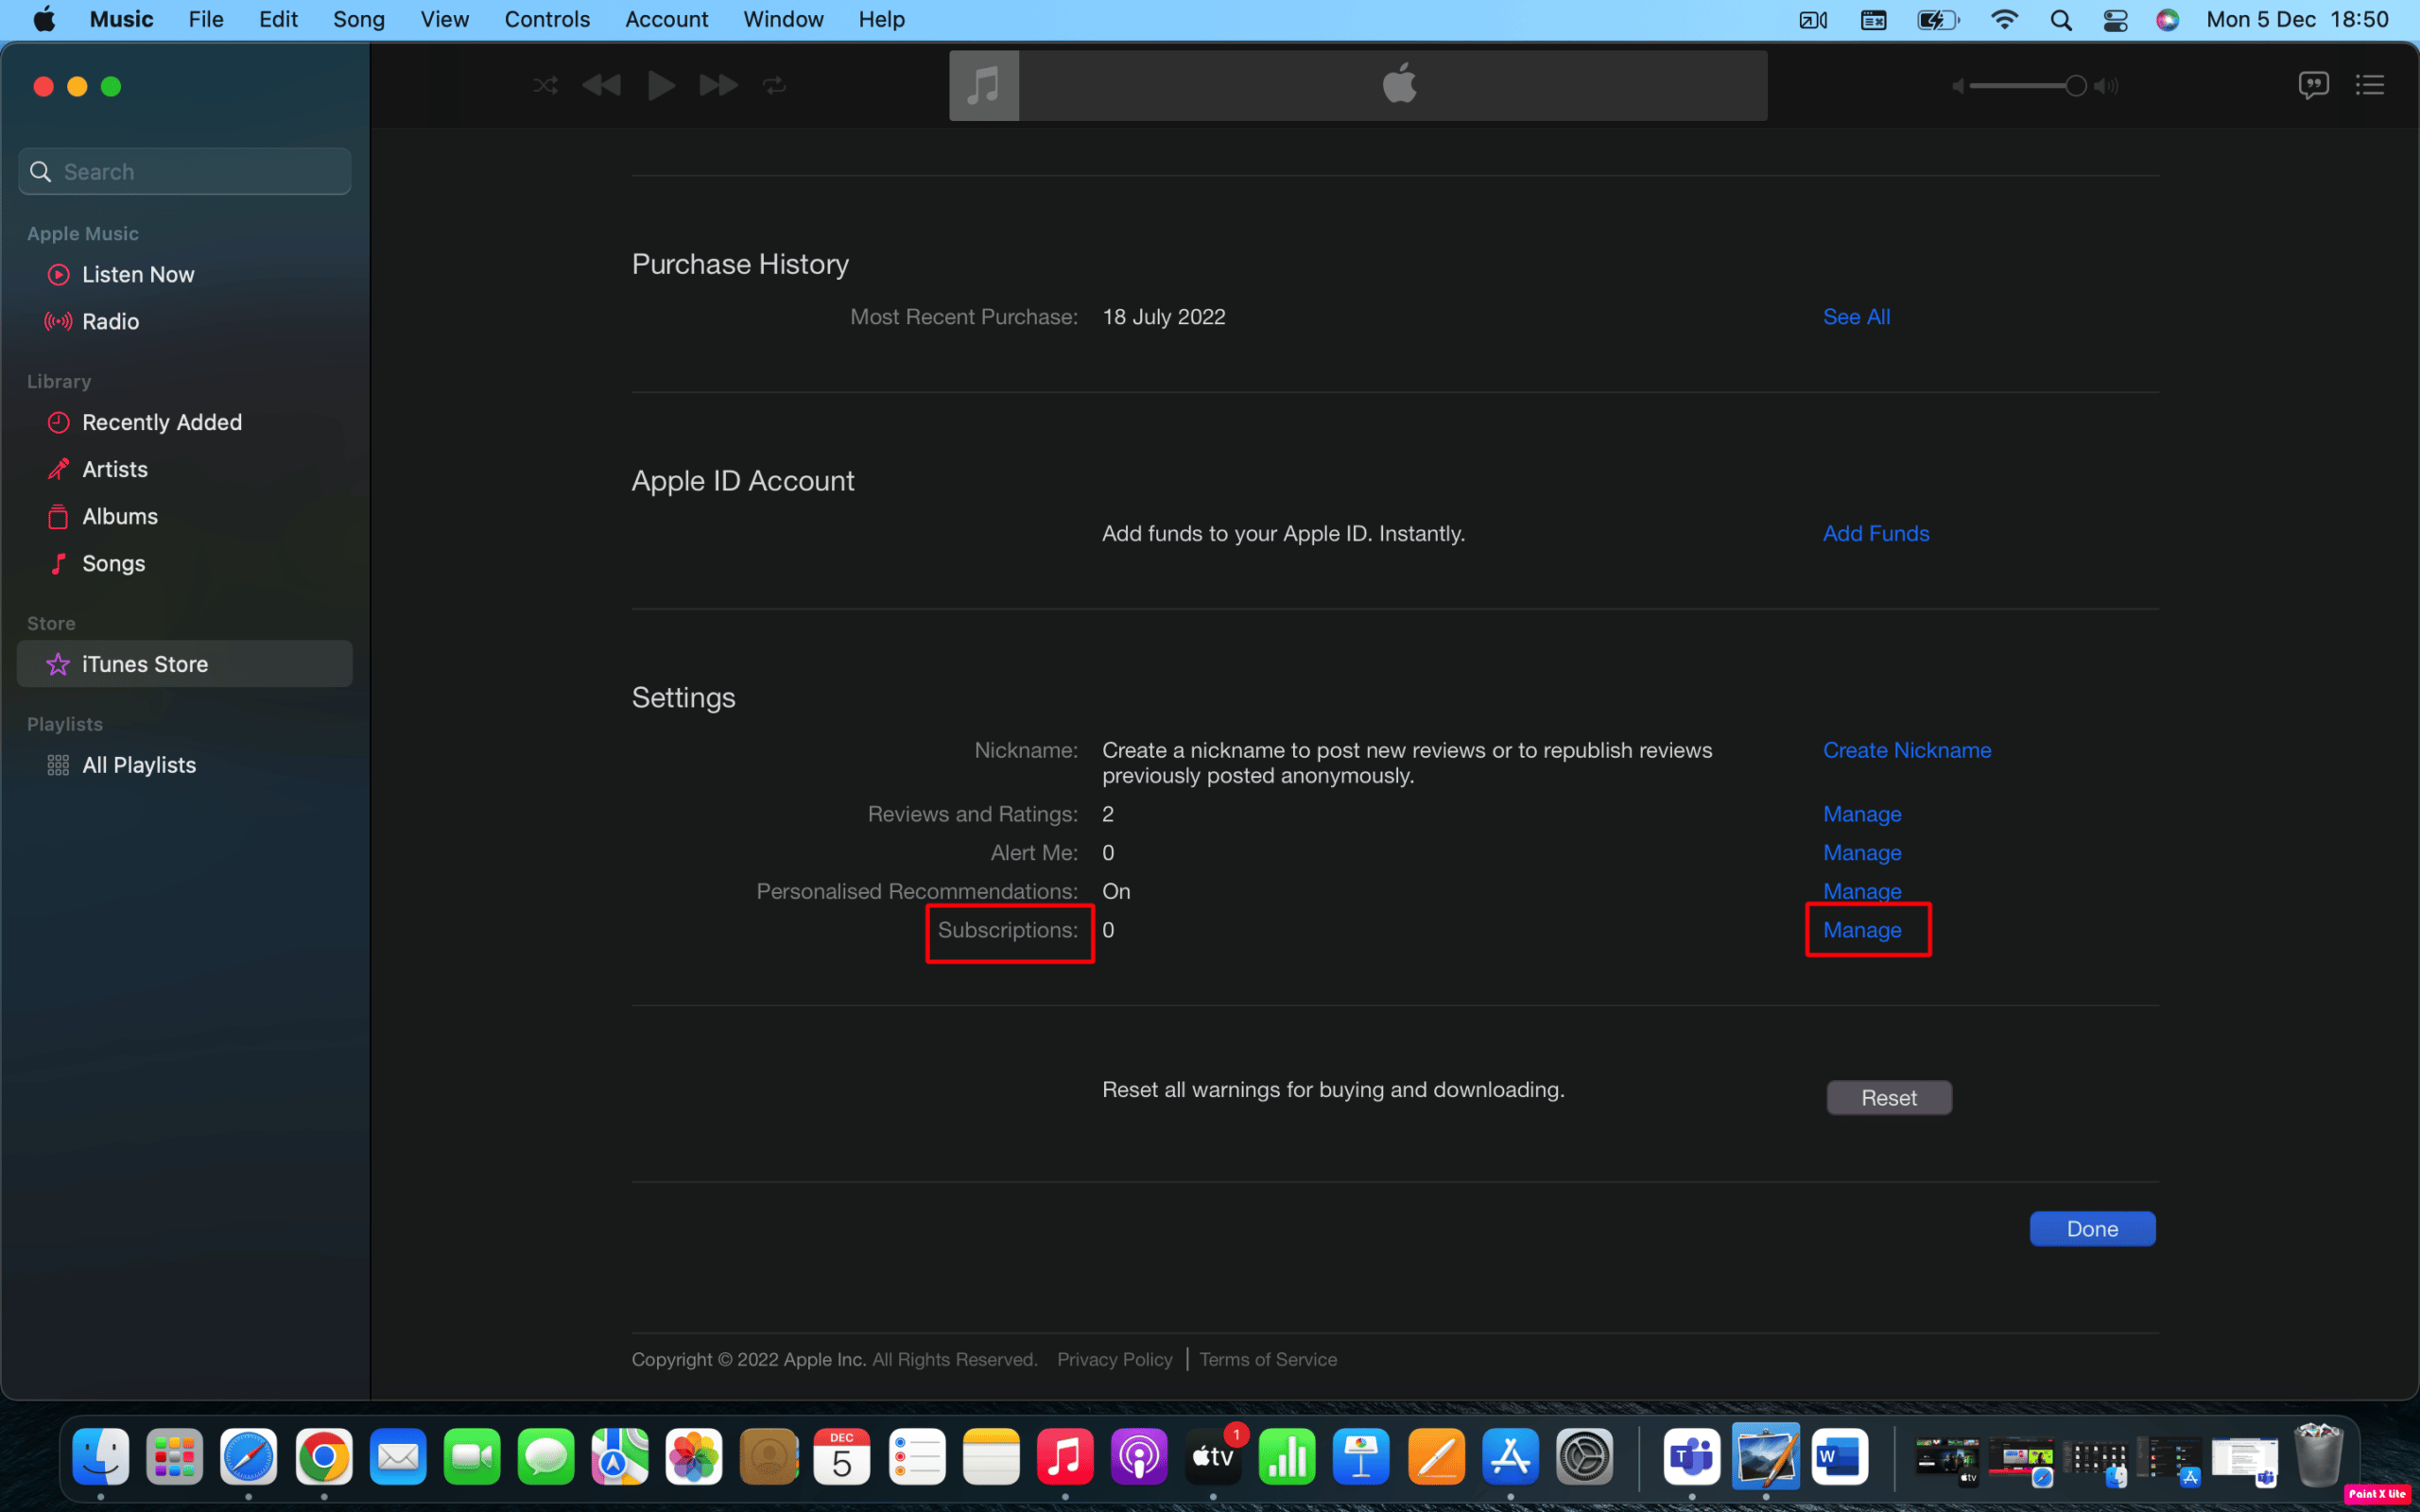Click the All Playlists icon in sidebar

60,765
